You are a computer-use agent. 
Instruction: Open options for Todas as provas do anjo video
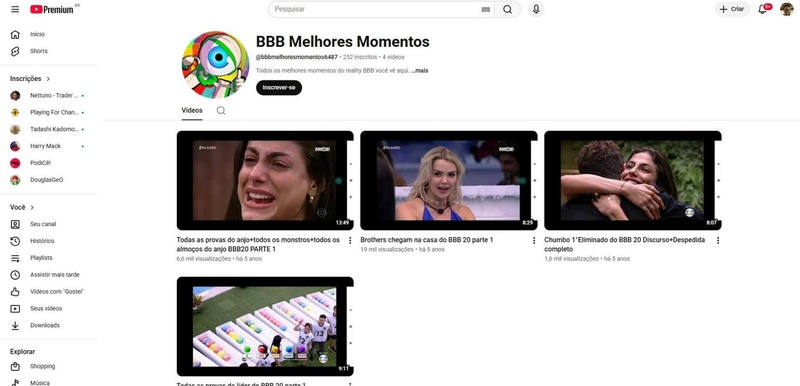pyautogui.click(x=350, y=240)
